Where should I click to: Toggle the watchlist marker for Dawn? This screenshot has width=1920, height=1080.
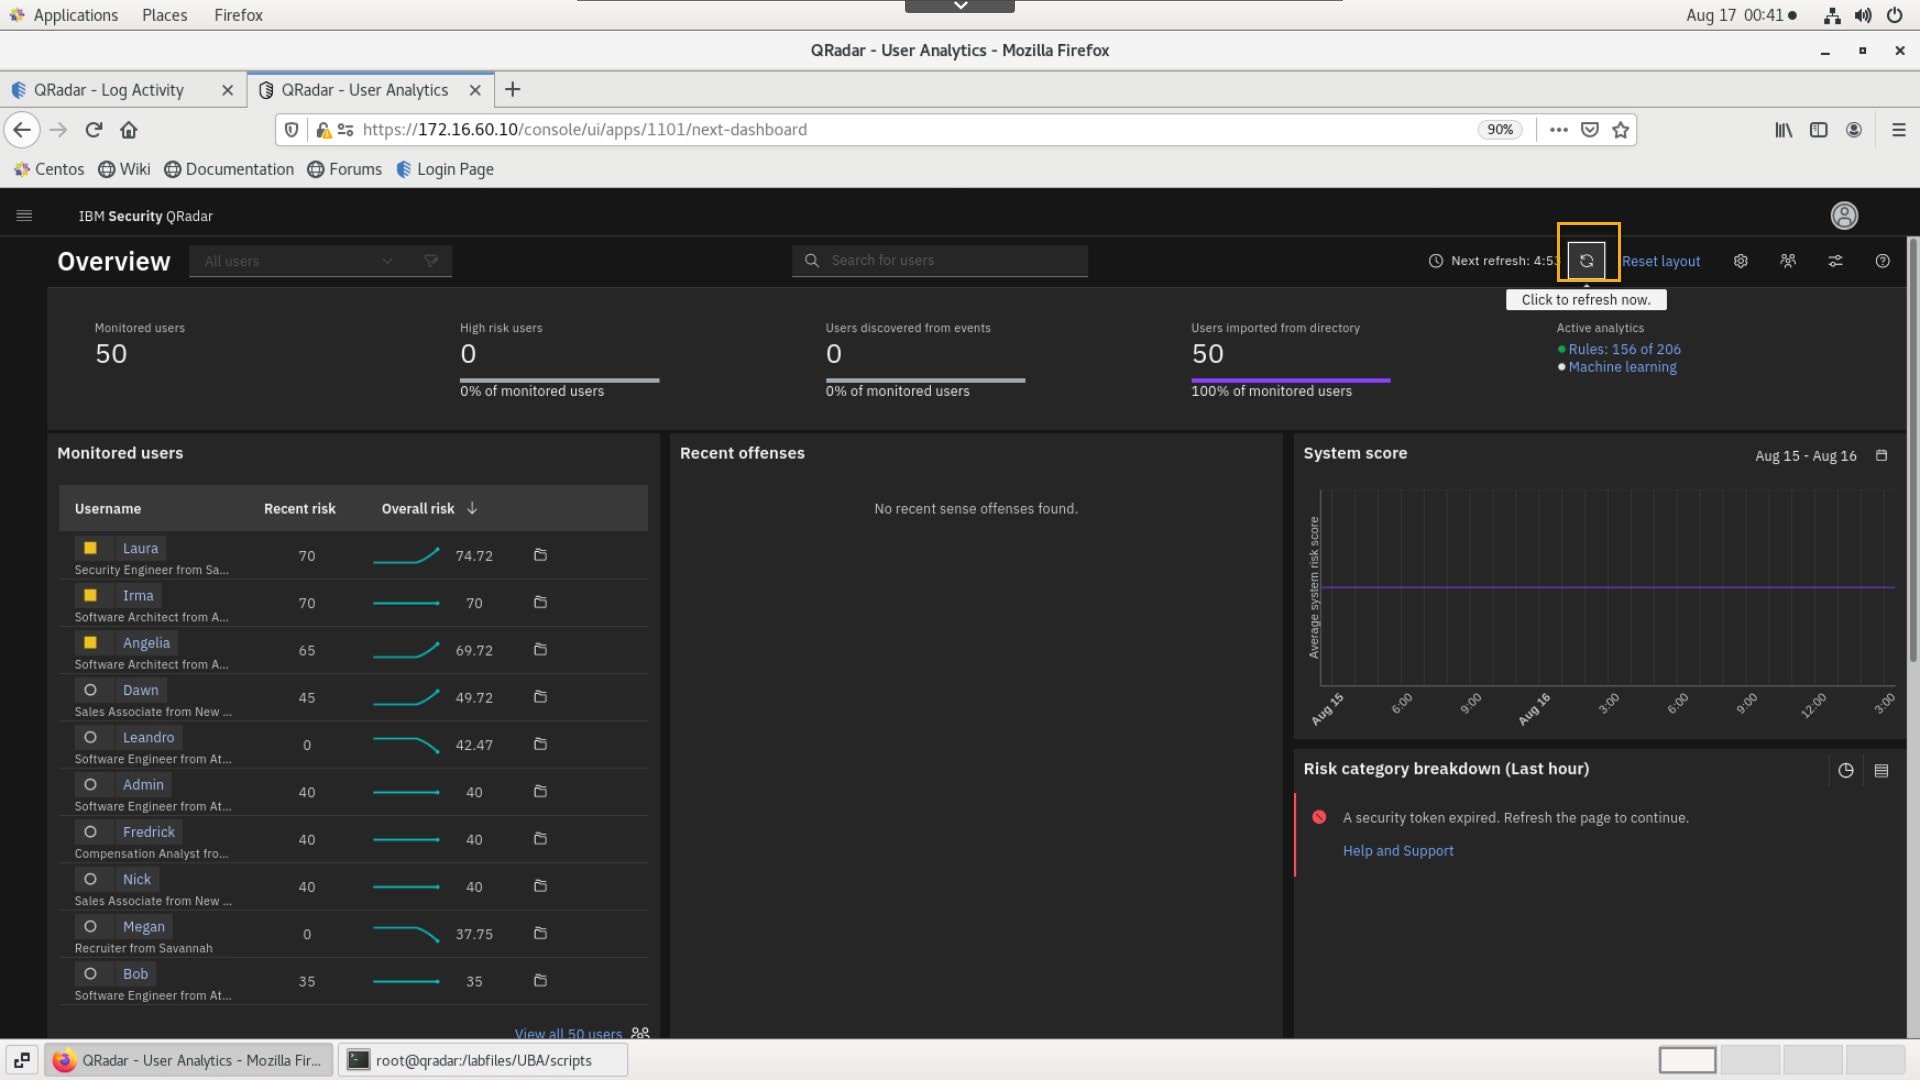point(90,690)
